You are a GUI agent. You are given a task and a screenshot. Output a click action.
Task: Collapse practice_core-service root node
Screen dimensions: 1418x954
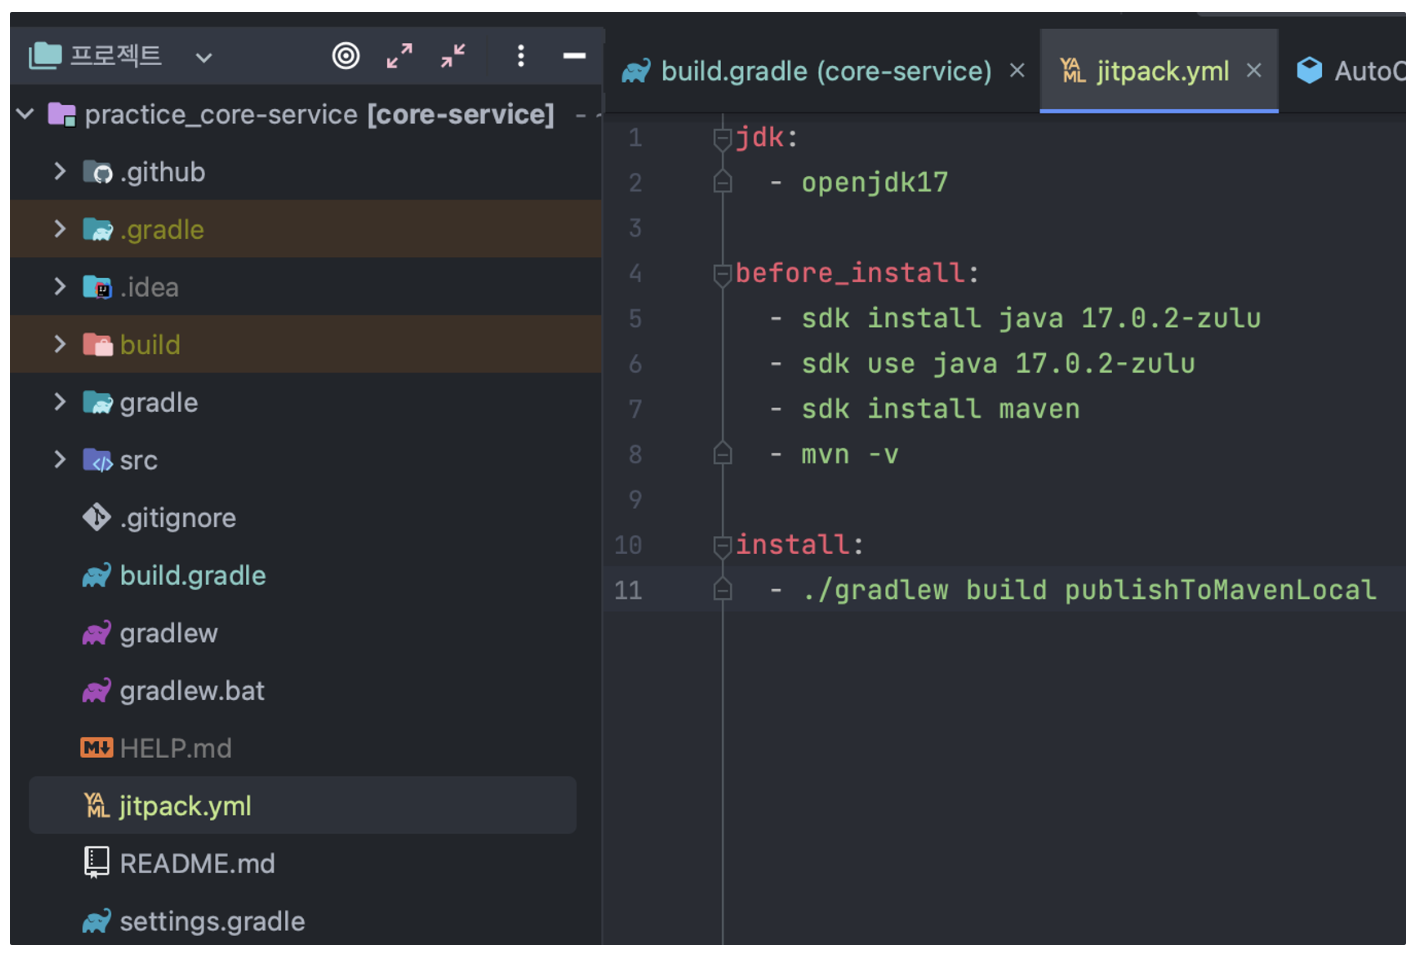[26, 114]
